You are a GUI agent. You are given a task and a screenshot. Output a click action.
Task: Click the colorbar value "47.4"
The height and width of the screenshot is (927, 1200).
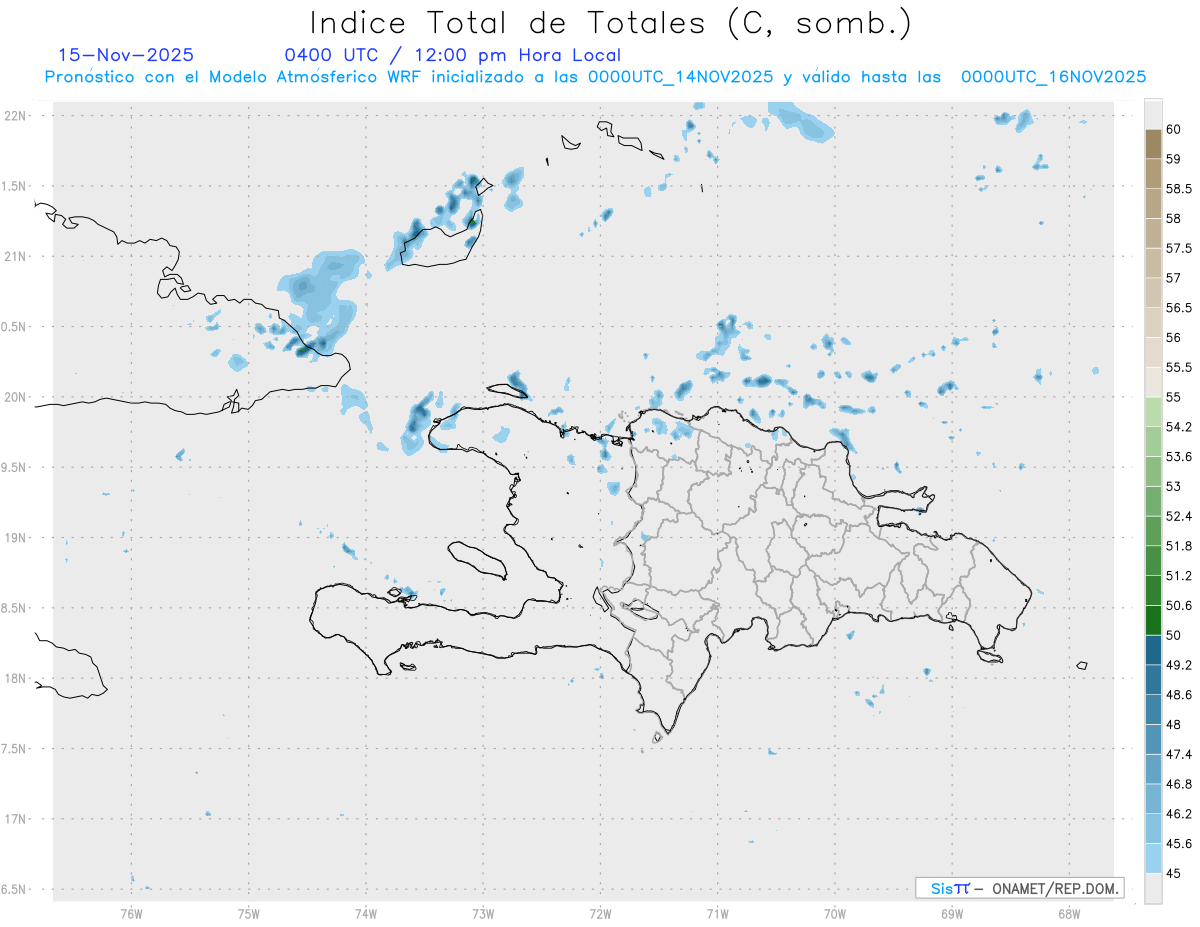(x=1178, y=754)
